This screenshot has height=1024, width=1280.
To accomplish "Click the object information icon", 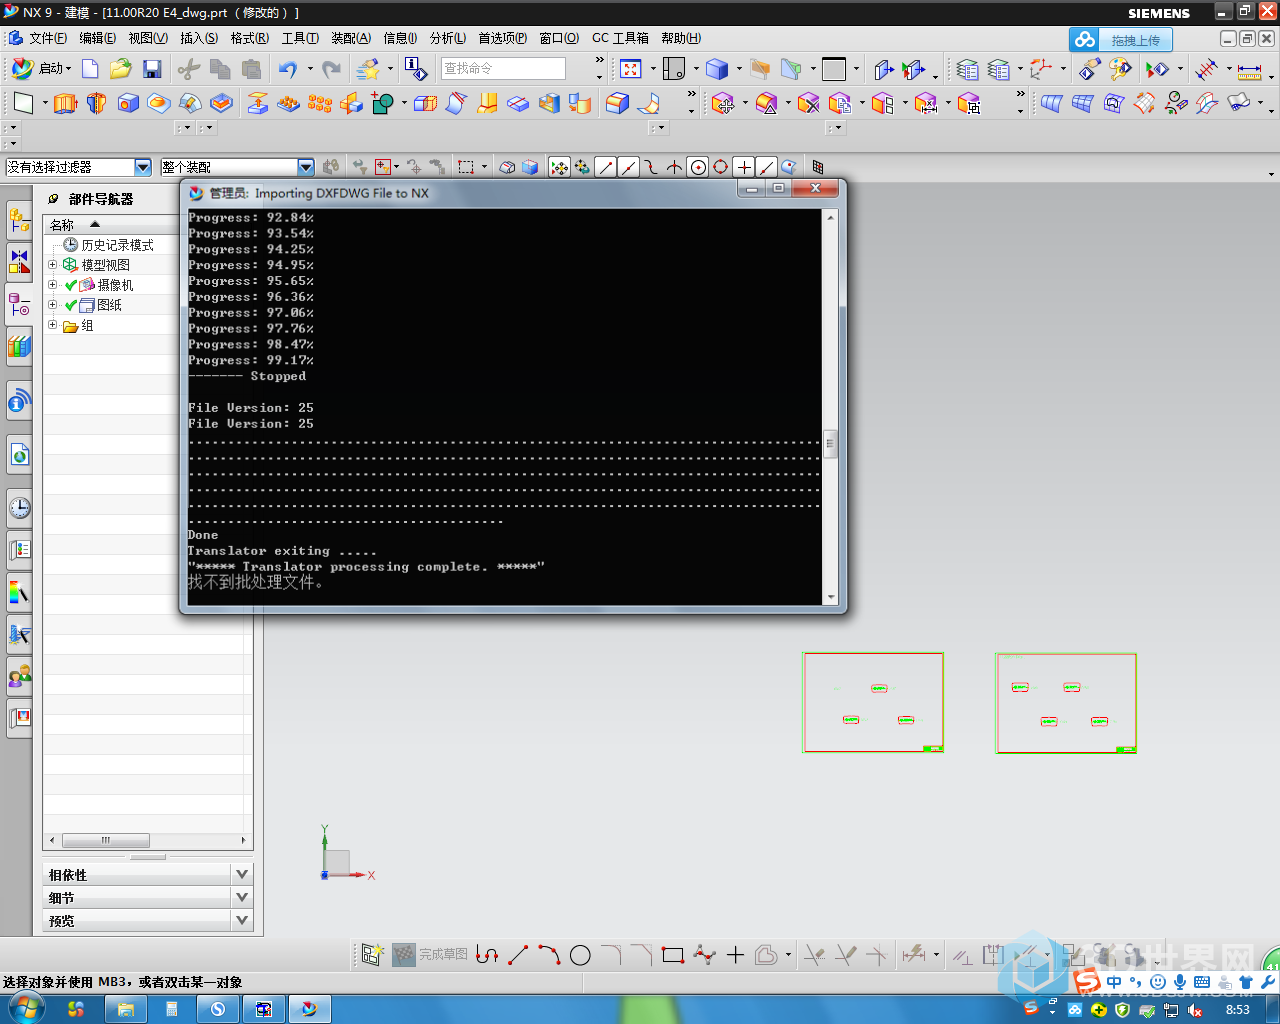I will coord(415,69).
